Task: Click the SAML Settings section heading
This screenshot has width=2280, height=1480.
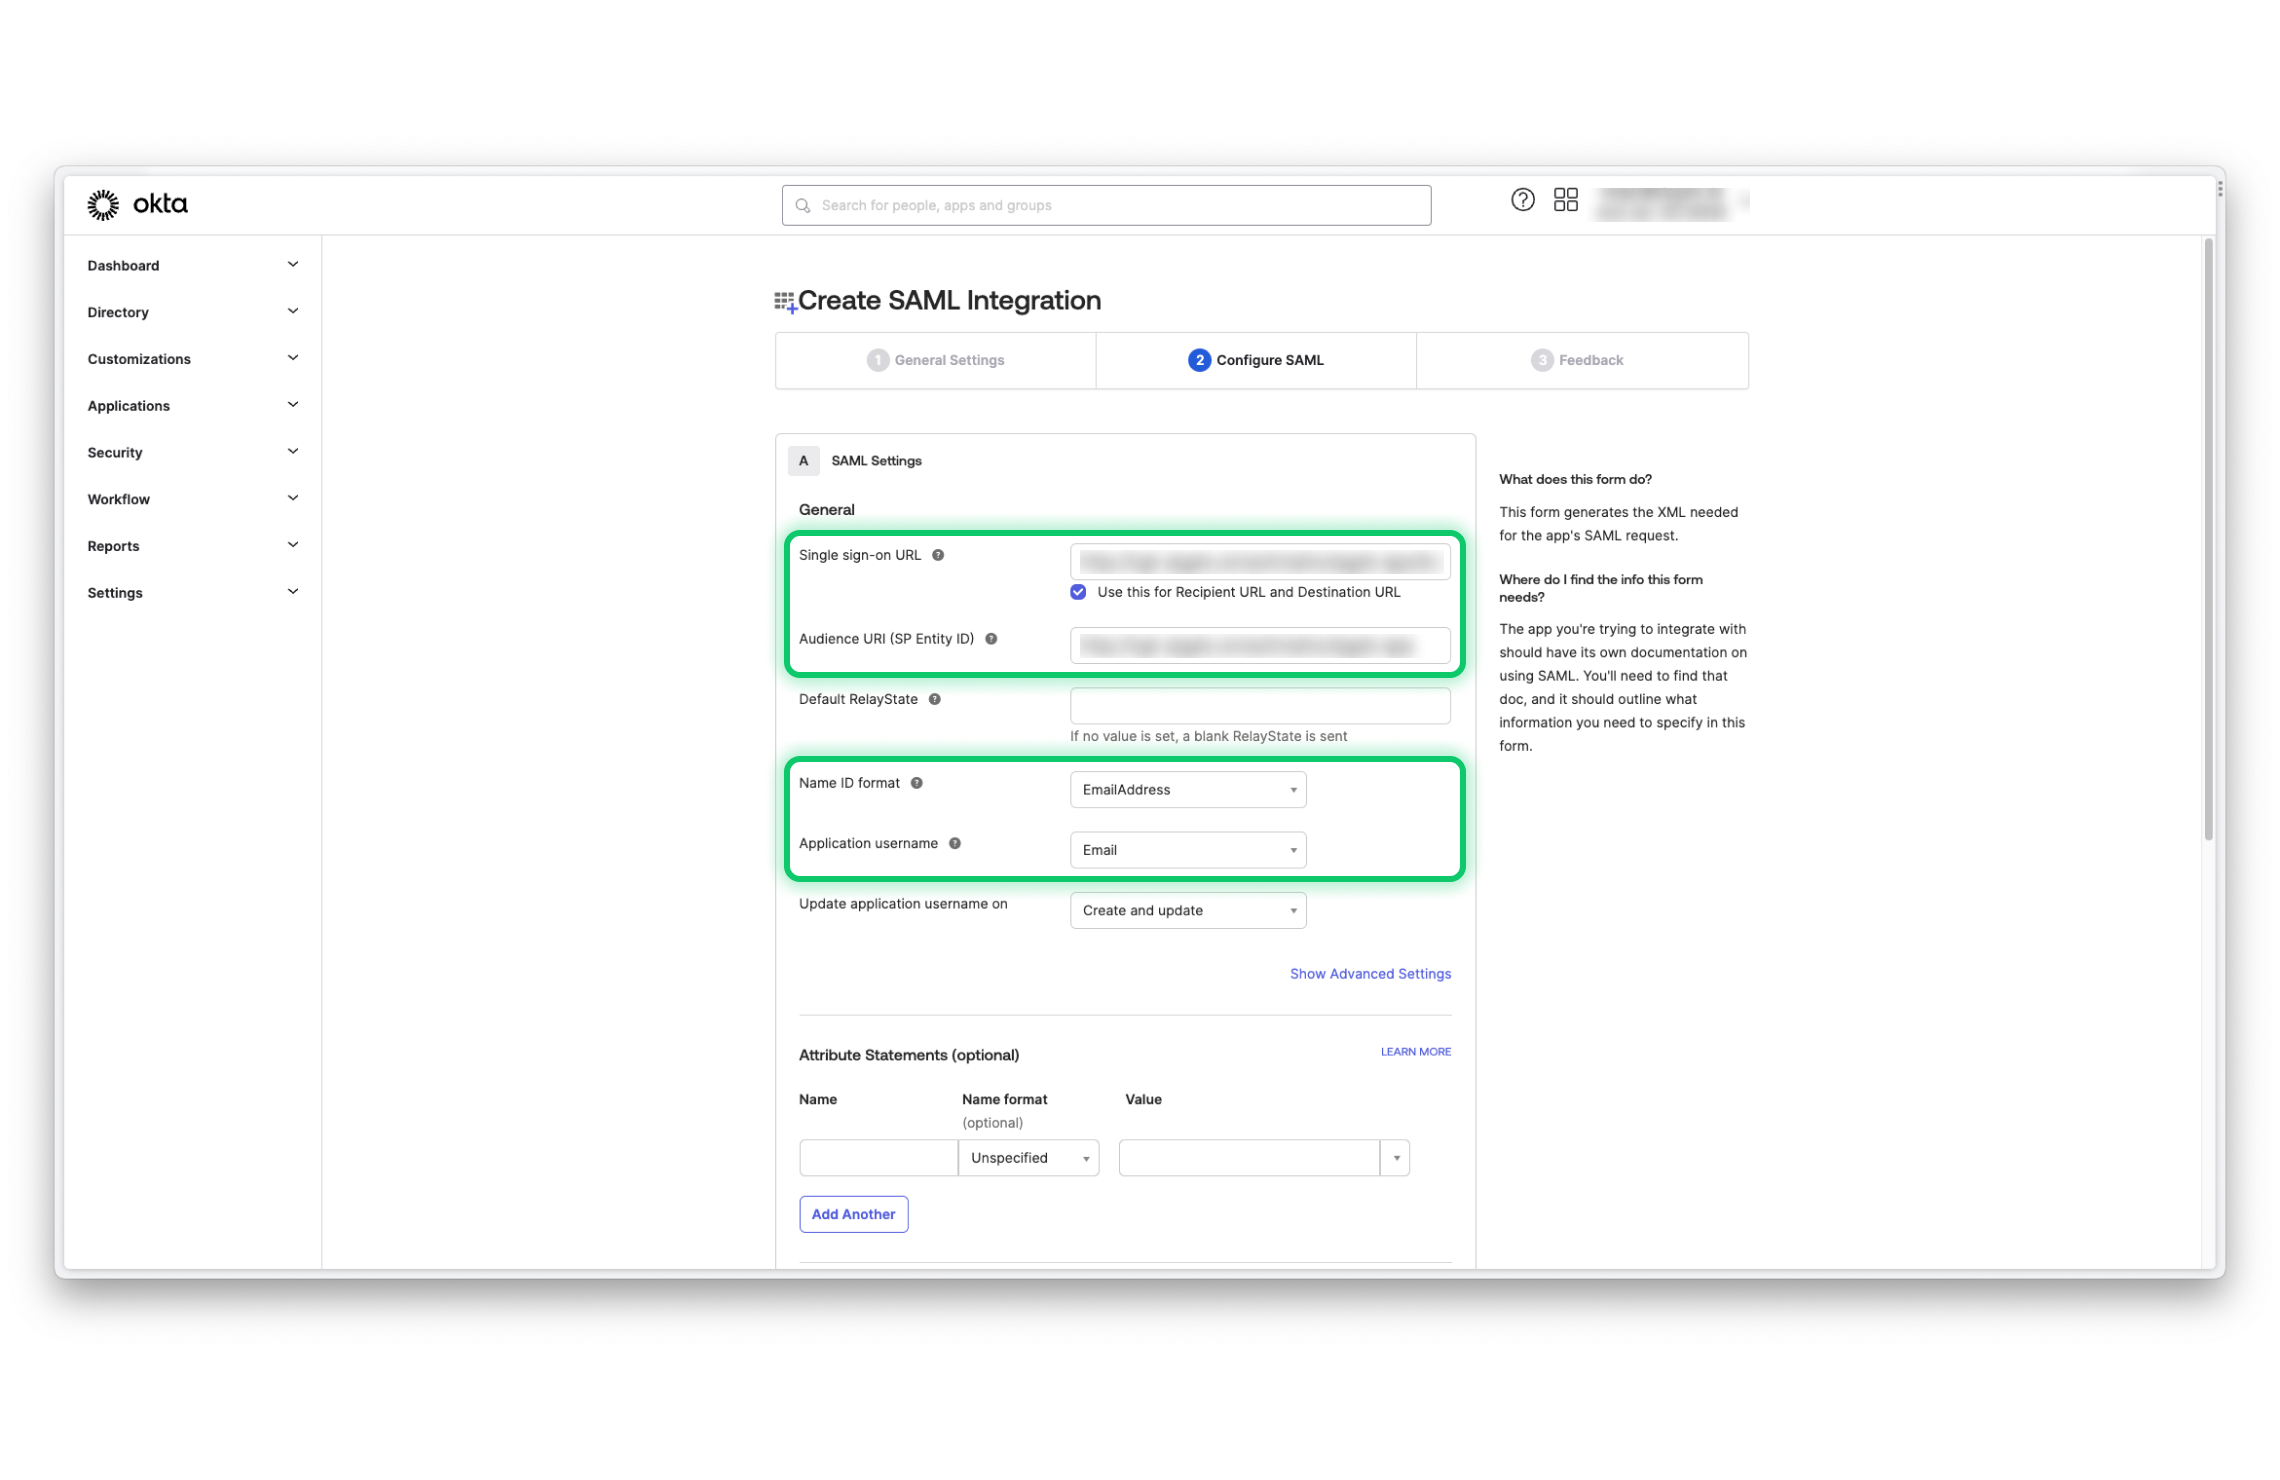Action: [875, 461]
